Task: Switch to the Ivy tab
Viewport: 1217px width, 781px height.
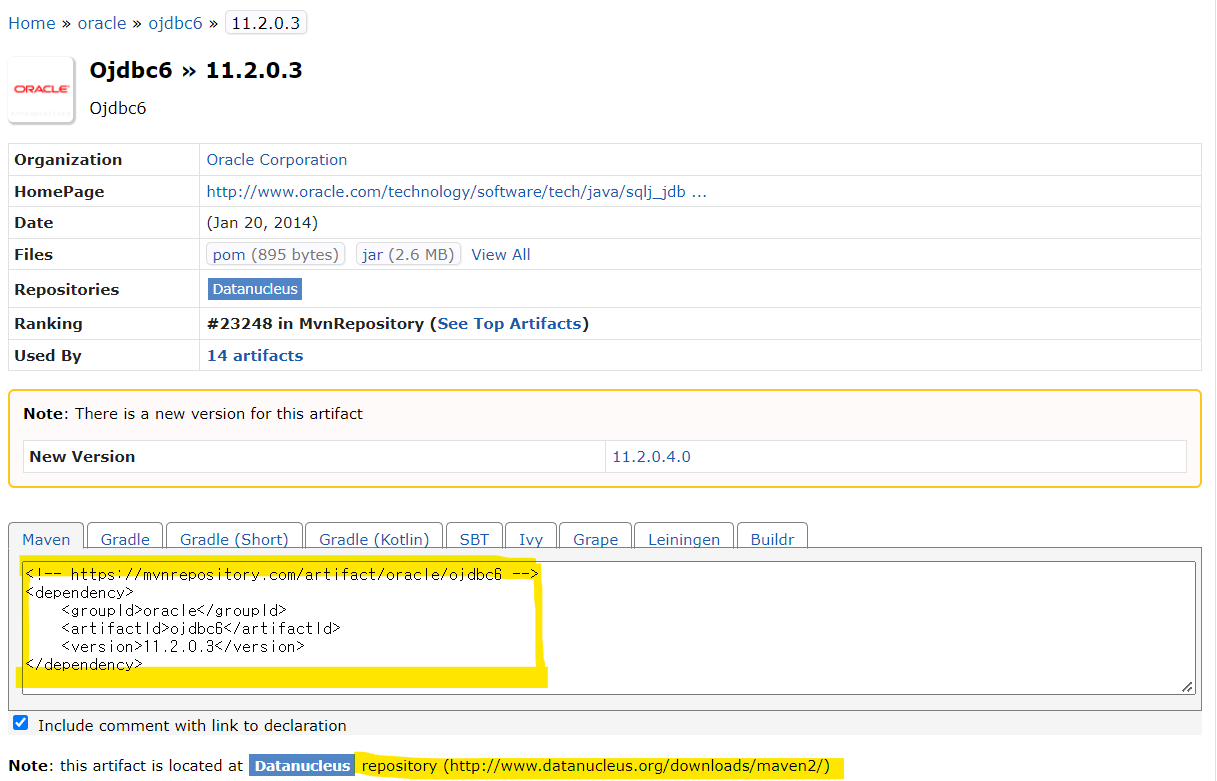Action: [531, 539]
